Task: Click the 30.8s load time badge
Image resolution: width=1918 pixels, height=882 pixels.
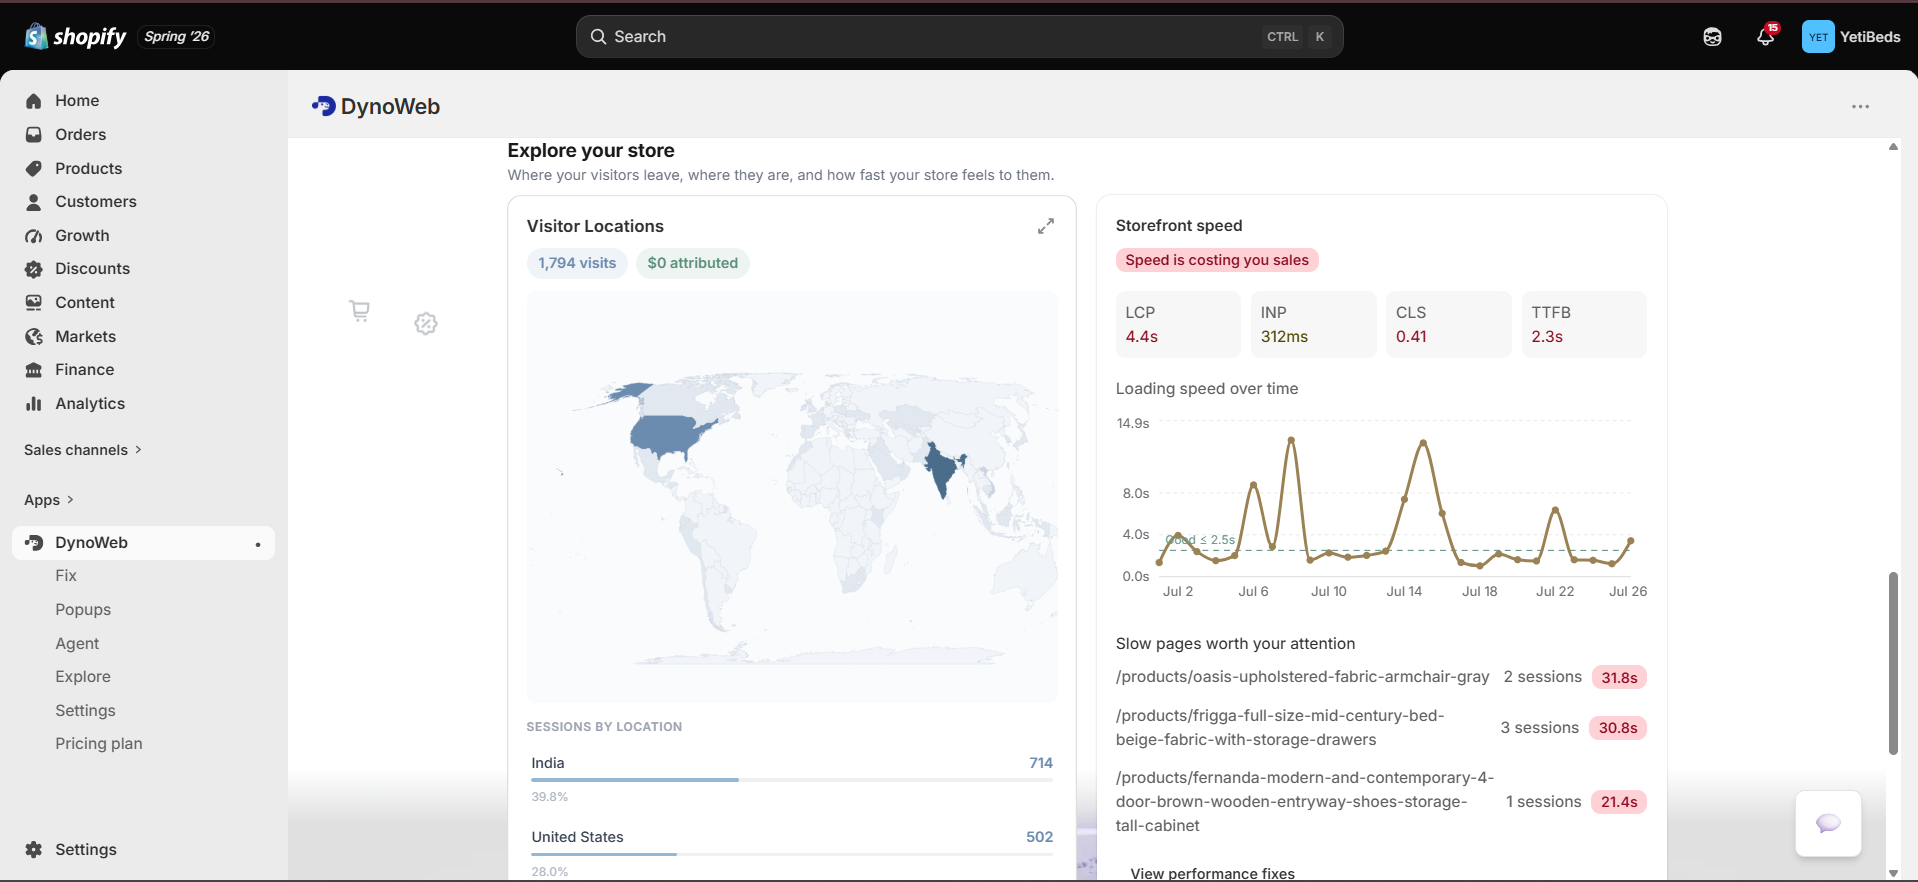Action: point(1618,728)
